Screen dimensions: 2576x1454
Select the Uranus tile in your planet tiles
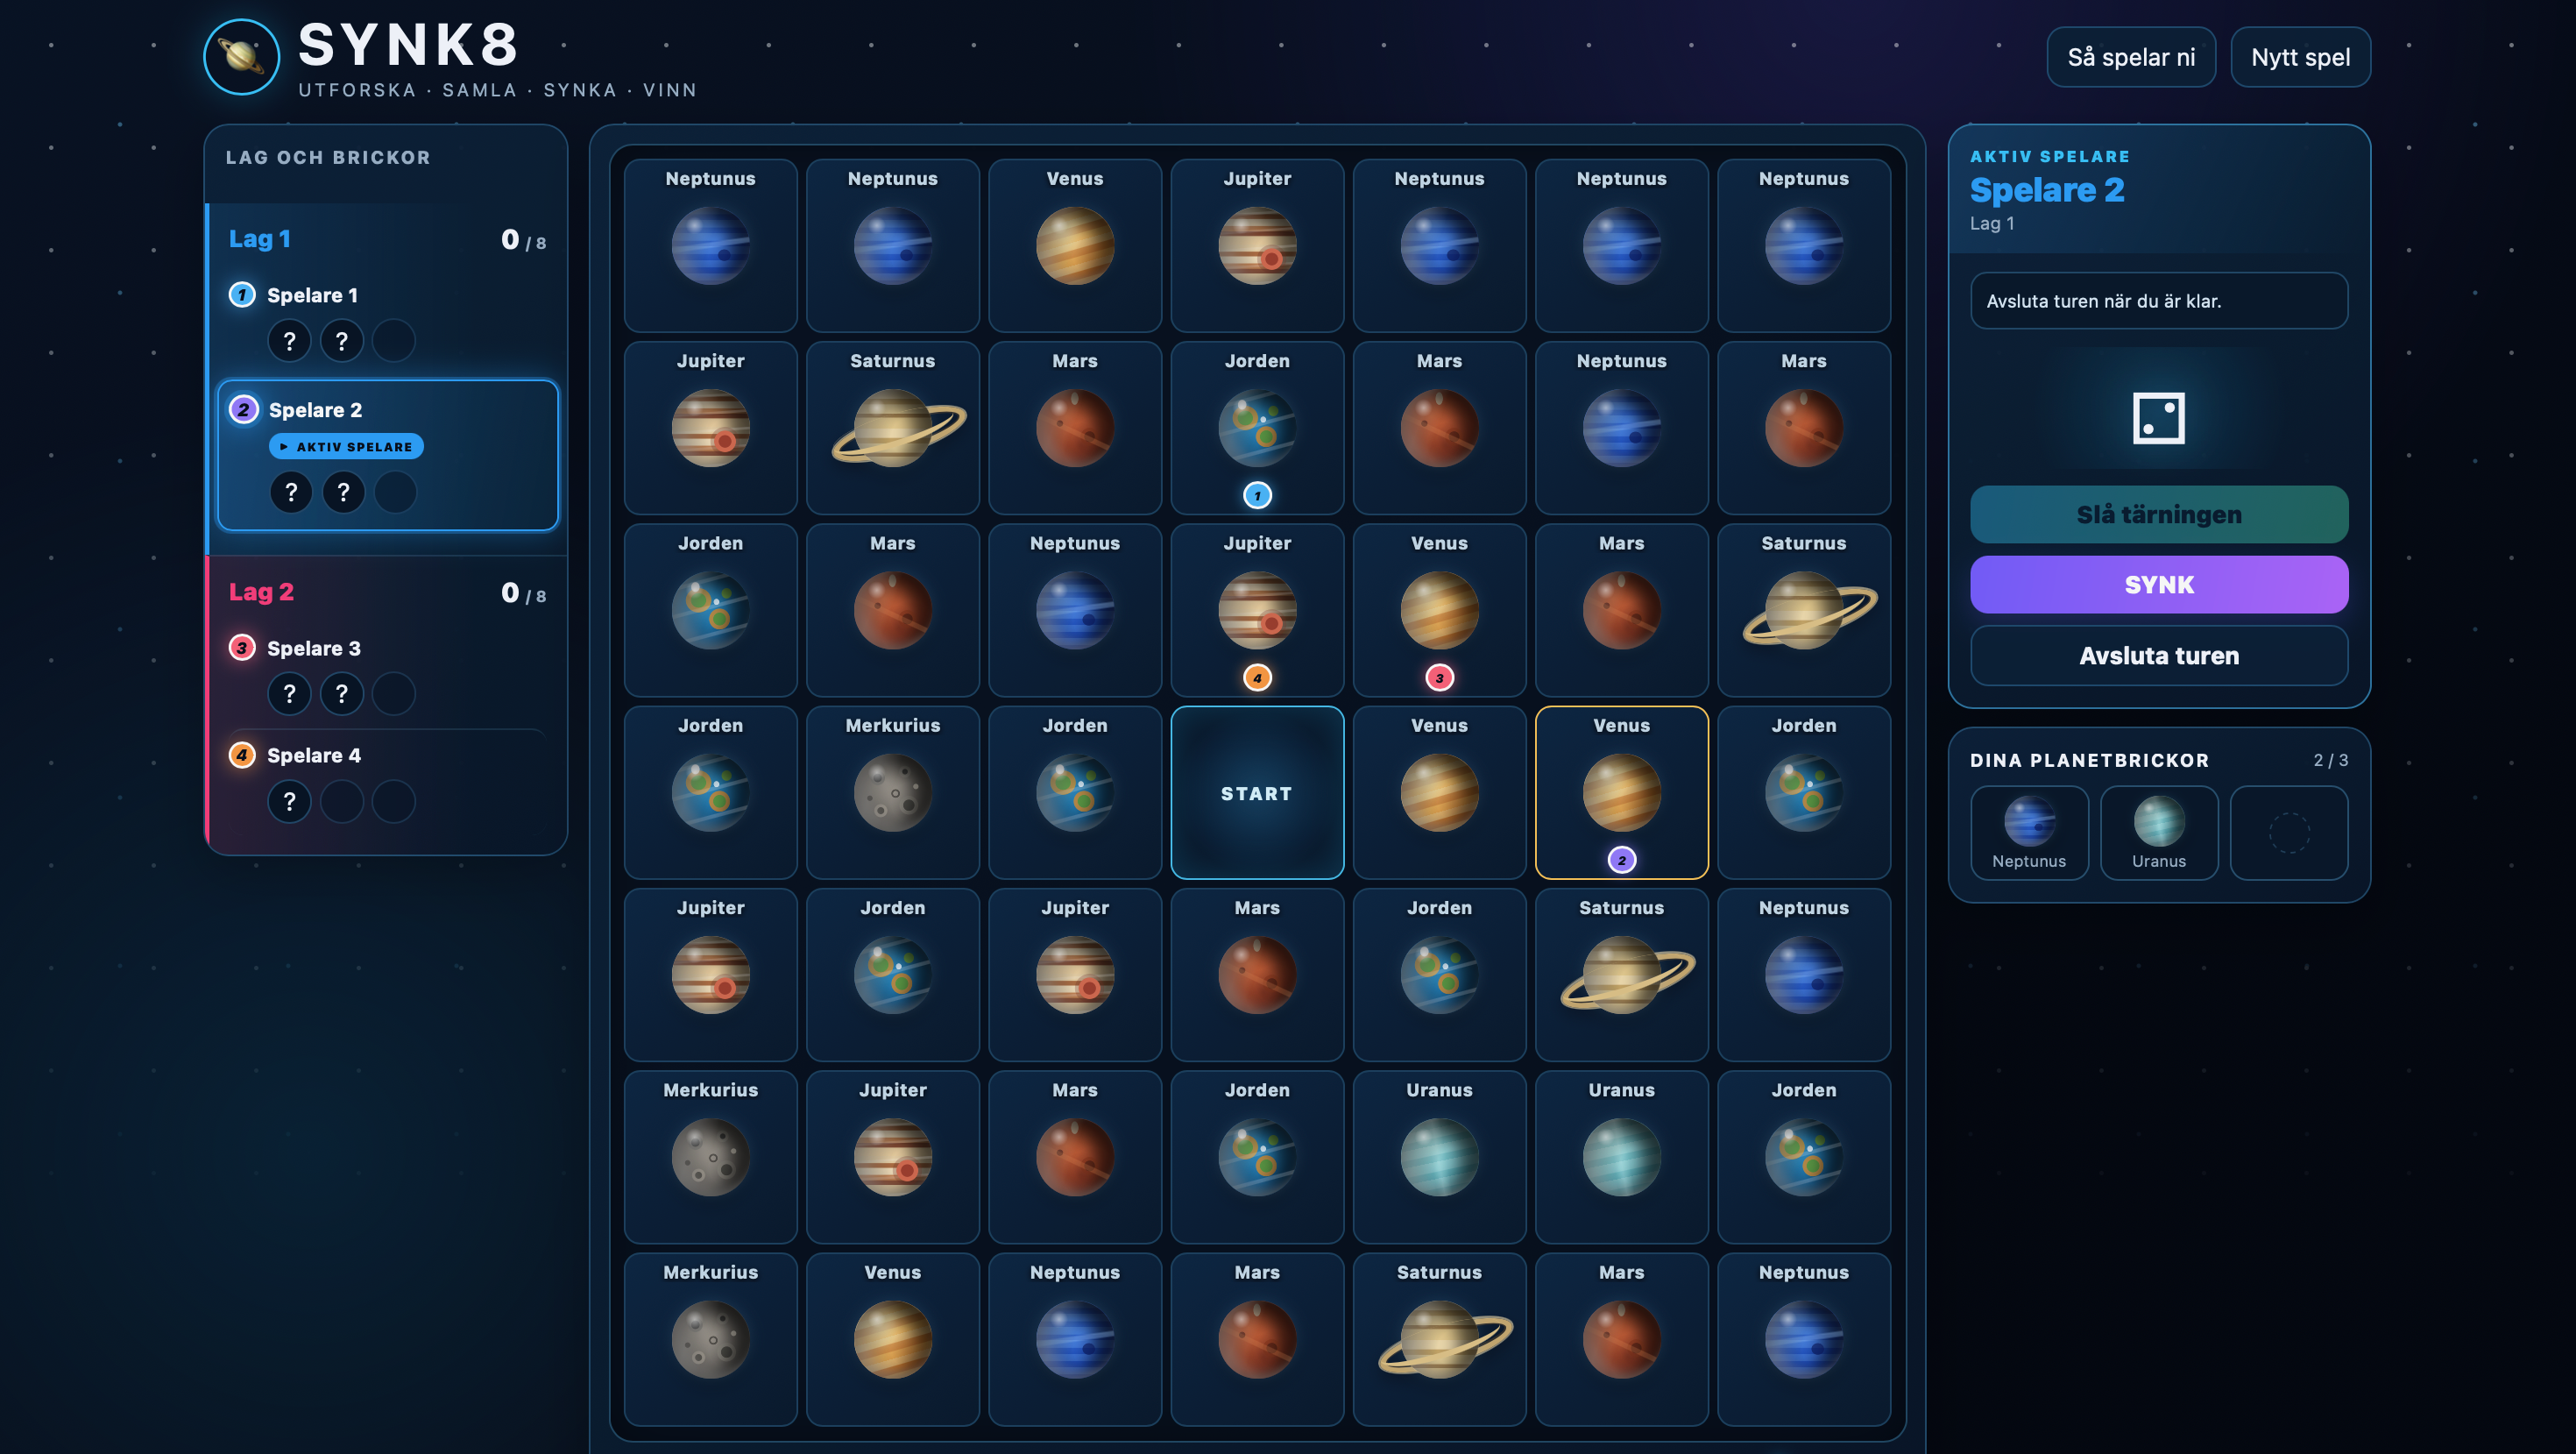[x=2158, y=832]
